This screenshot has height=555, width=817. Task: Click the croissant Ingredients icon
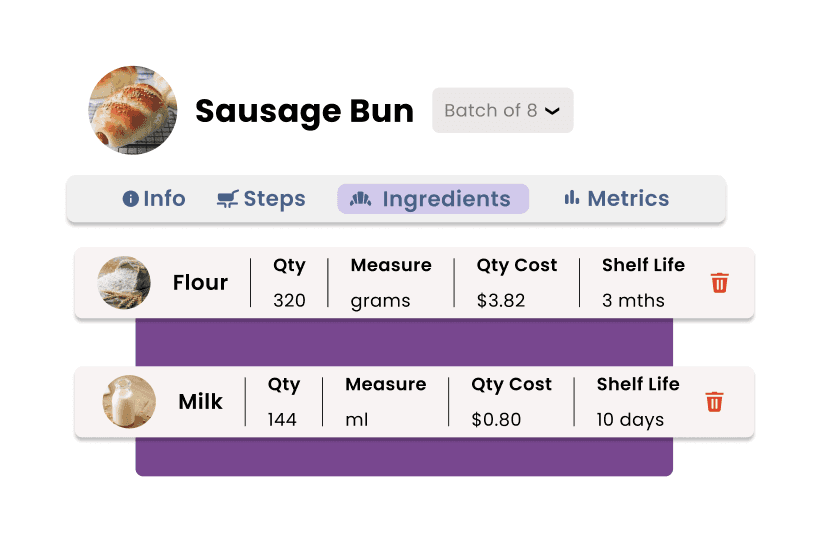361,199
